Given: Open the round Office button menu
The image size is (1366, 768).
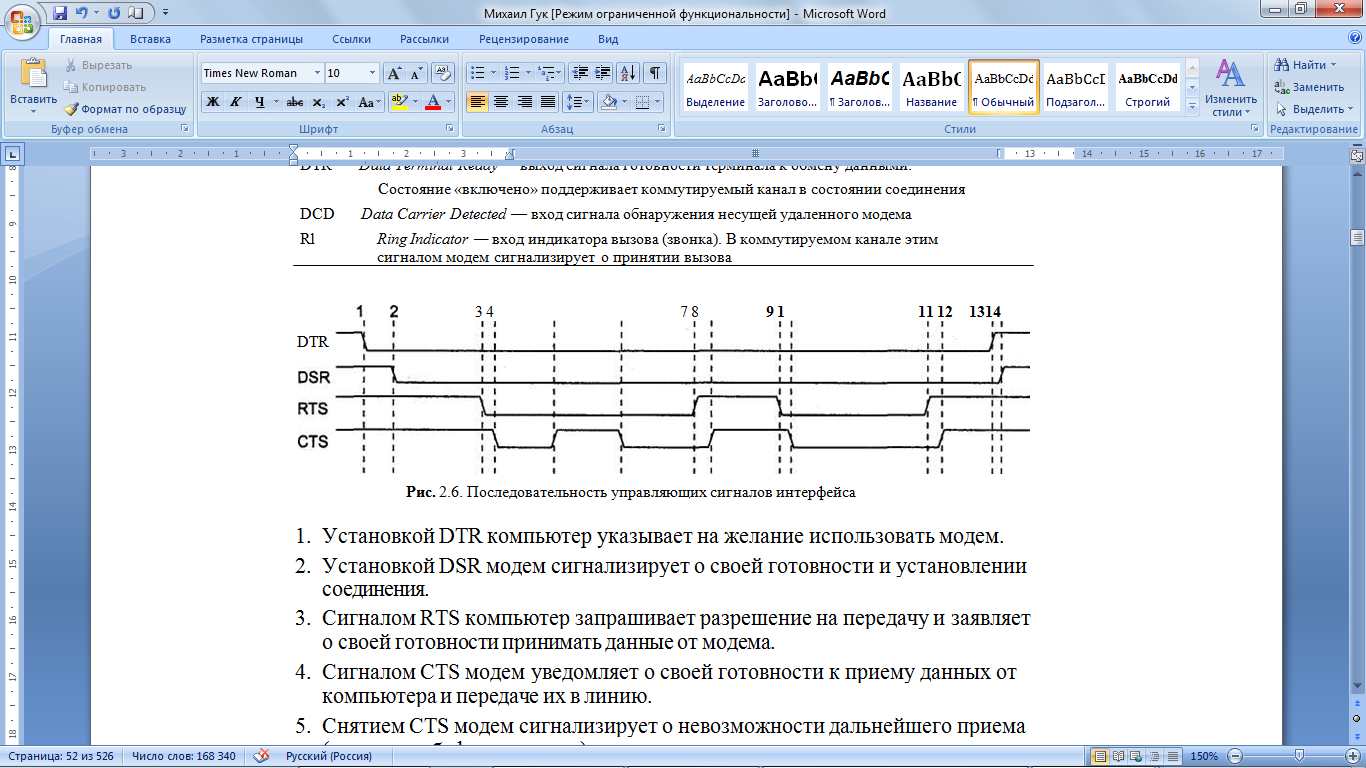Looking at the screenshot, I should [x=22, y=20].
